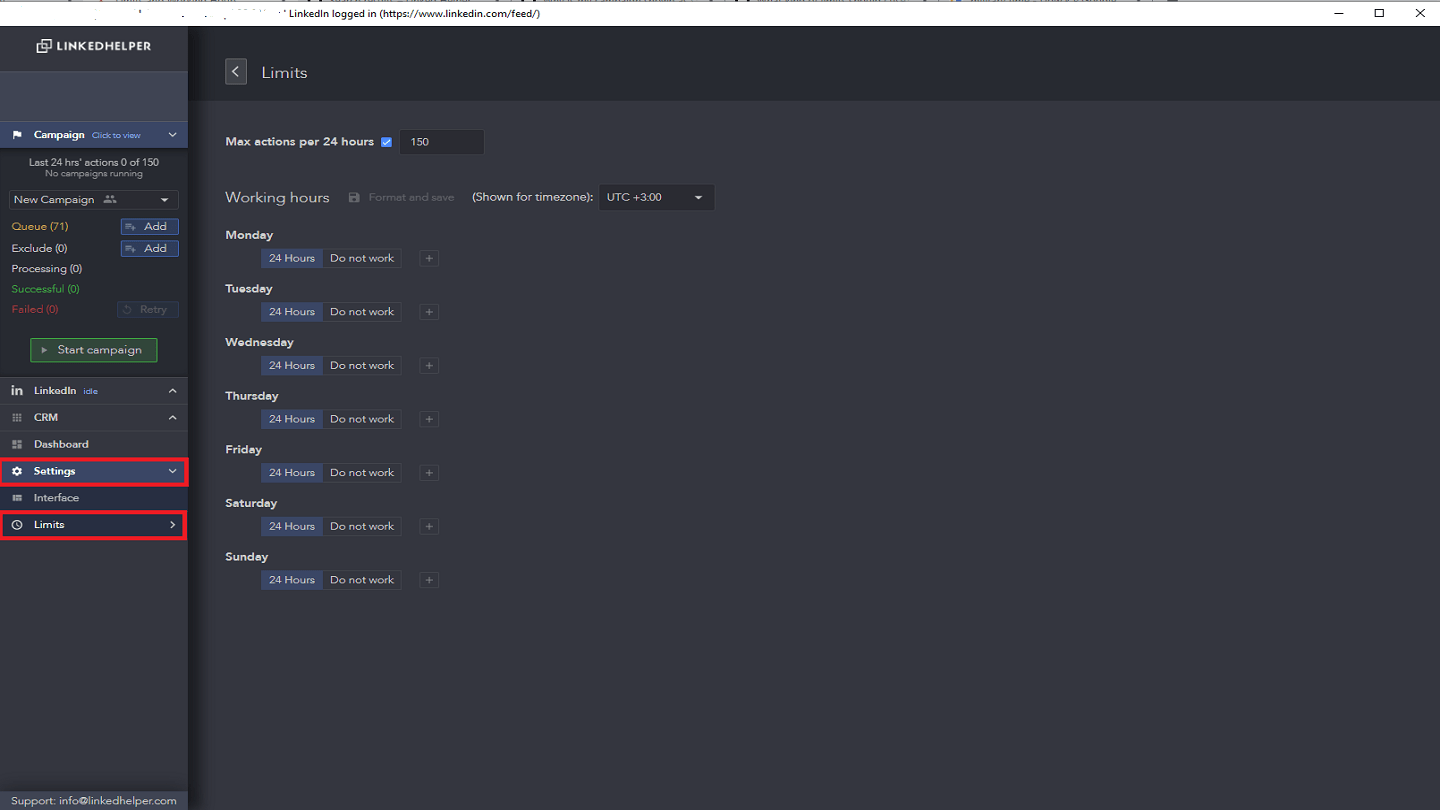Collapse the Campaign section chevron

coord(172,135)
